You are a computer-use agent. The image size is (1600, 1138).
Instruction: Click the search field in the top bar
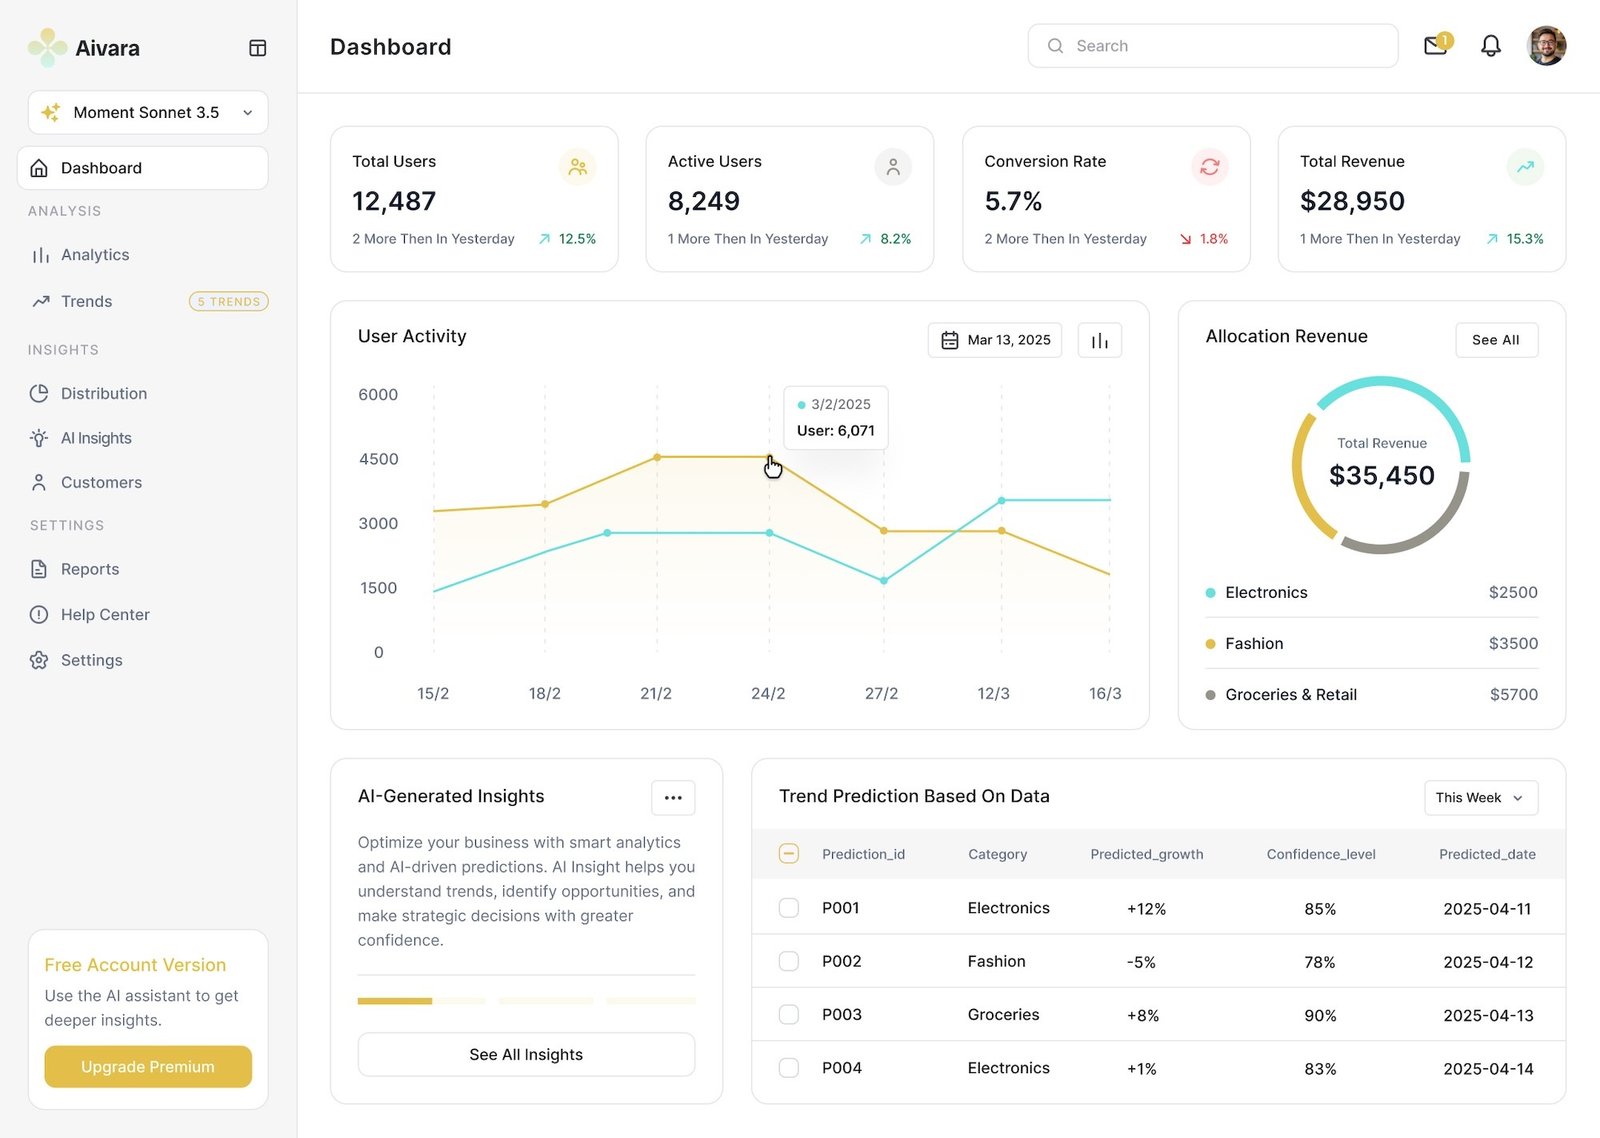click(x=1212, y=45)
